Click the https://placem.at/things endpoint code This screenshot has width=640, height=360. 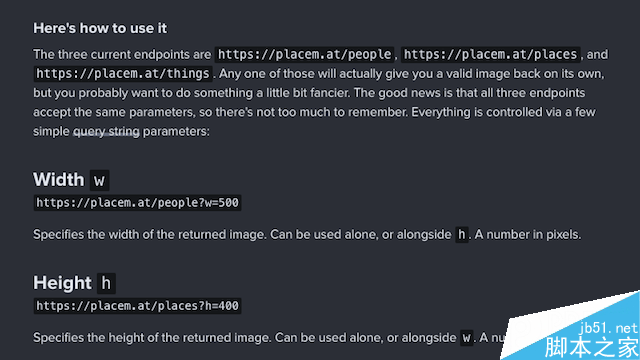click(x=123, y=73)
